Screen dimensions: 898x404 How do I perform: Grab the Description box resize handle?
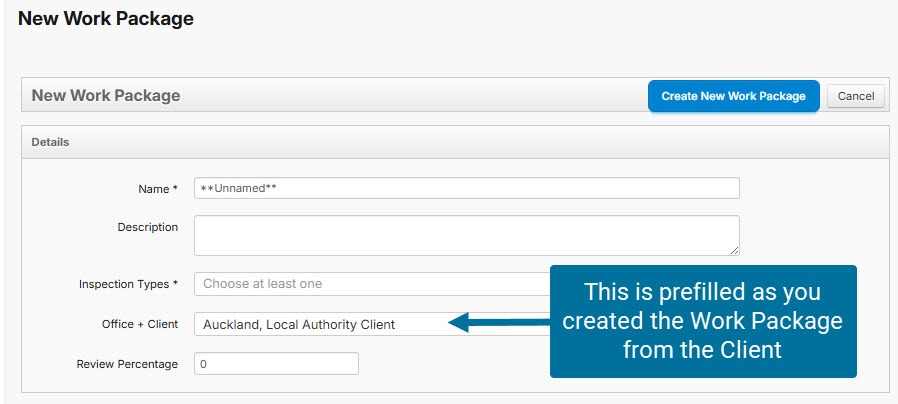pos(734,250)
